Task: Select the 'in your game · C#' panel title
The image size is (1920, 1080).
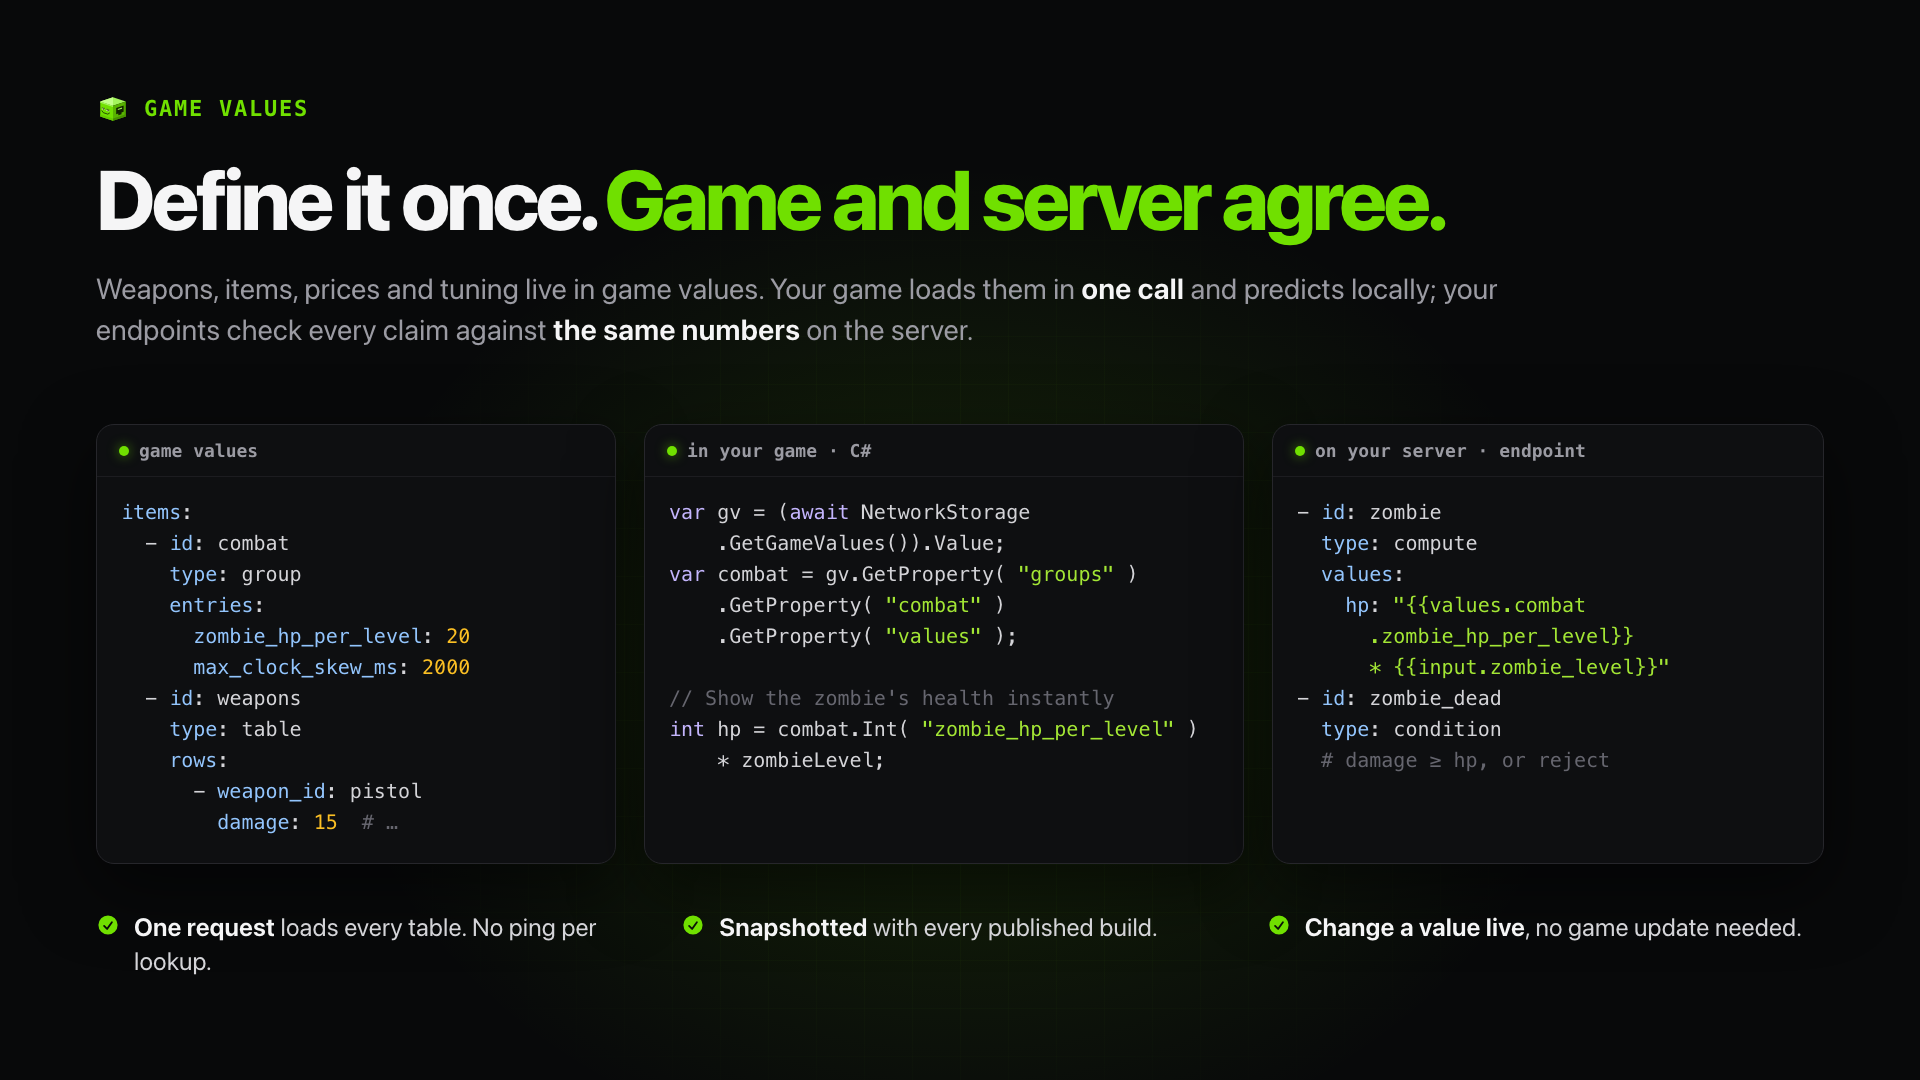Action: pyautogui.click(x=779, y=451)
